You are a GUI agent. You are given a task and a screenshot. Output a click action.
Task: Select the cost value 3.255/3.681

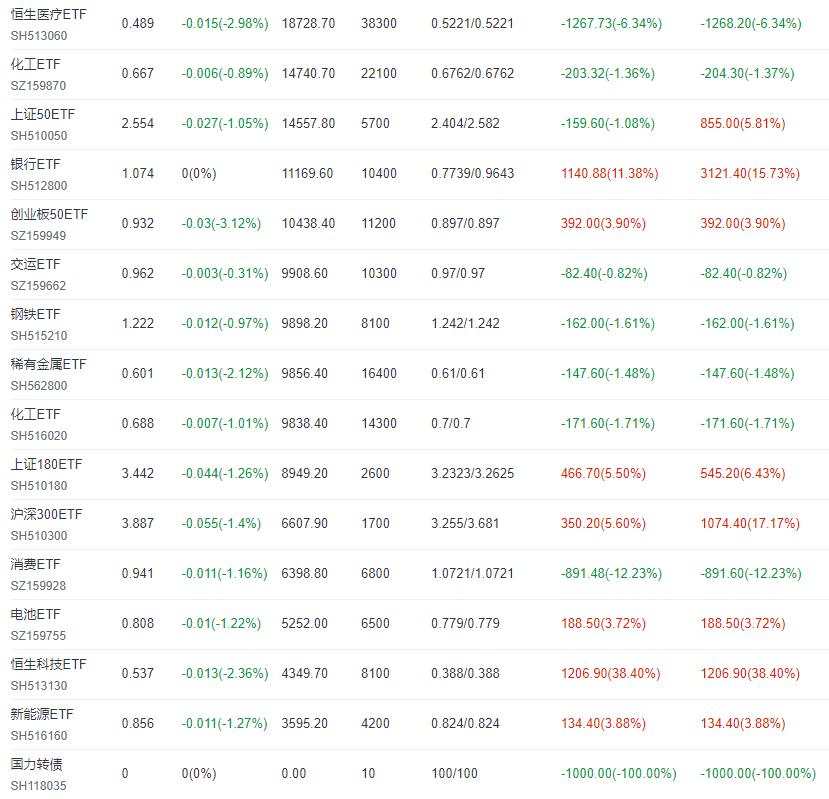coord(465,524)
